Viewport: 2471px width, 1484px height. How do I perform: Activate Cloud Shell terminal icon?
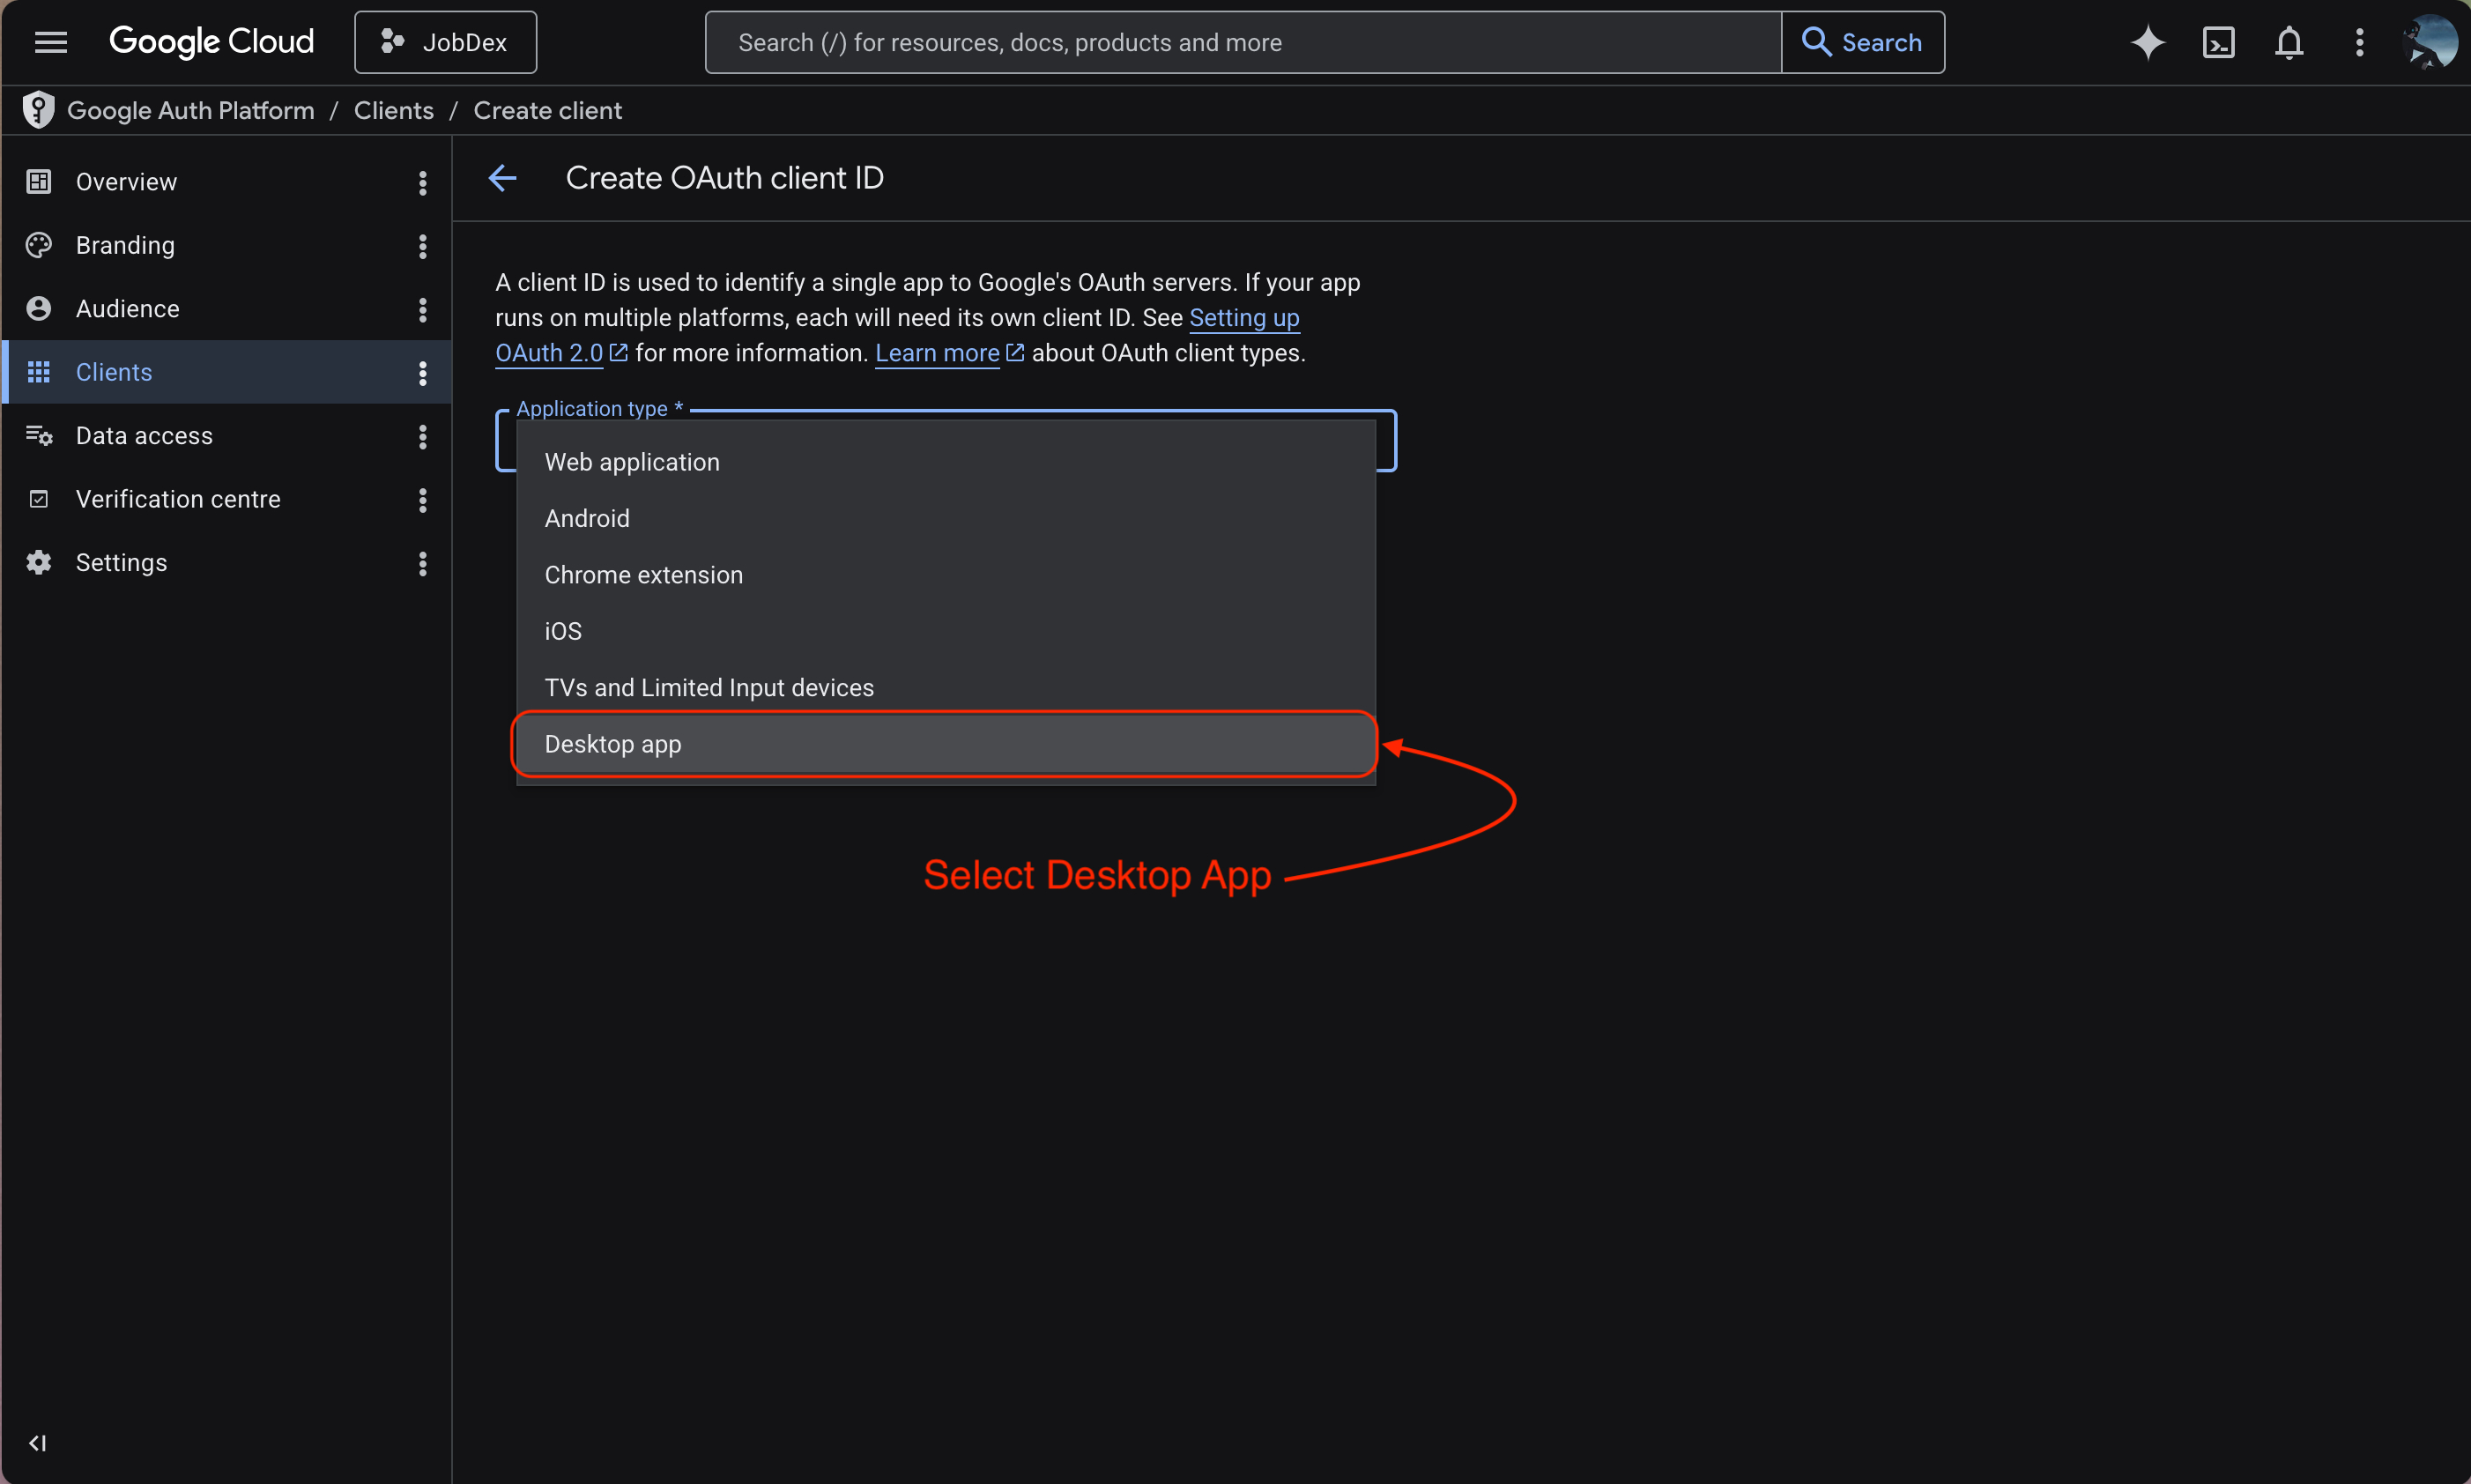tap(2218, 42)
